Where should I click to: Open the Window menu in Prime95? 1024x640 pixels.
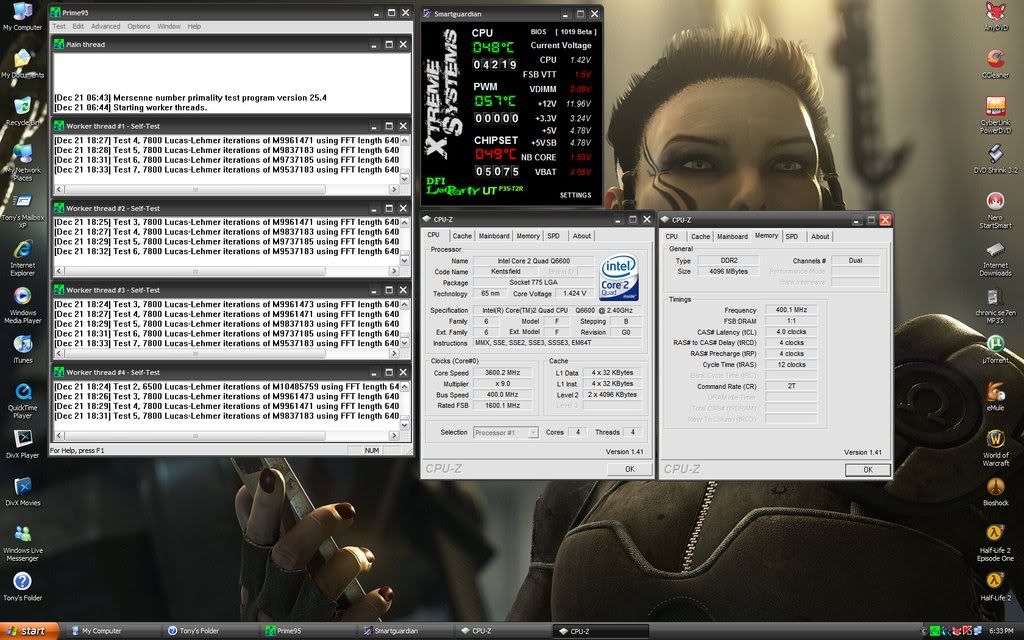168,27
